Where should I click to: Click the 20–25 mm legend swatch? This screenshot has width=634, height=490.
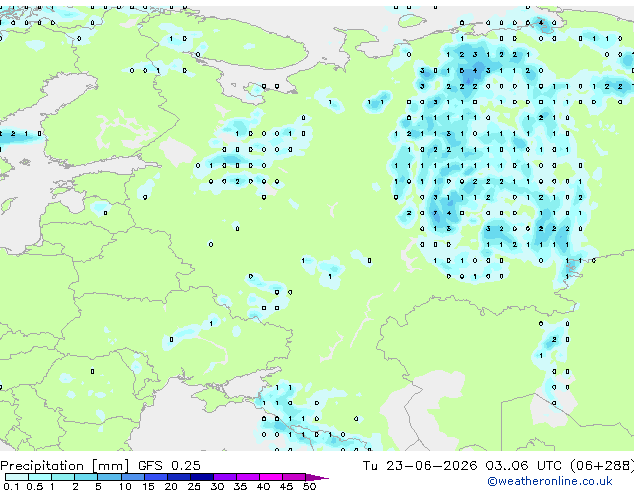(179, 477)
